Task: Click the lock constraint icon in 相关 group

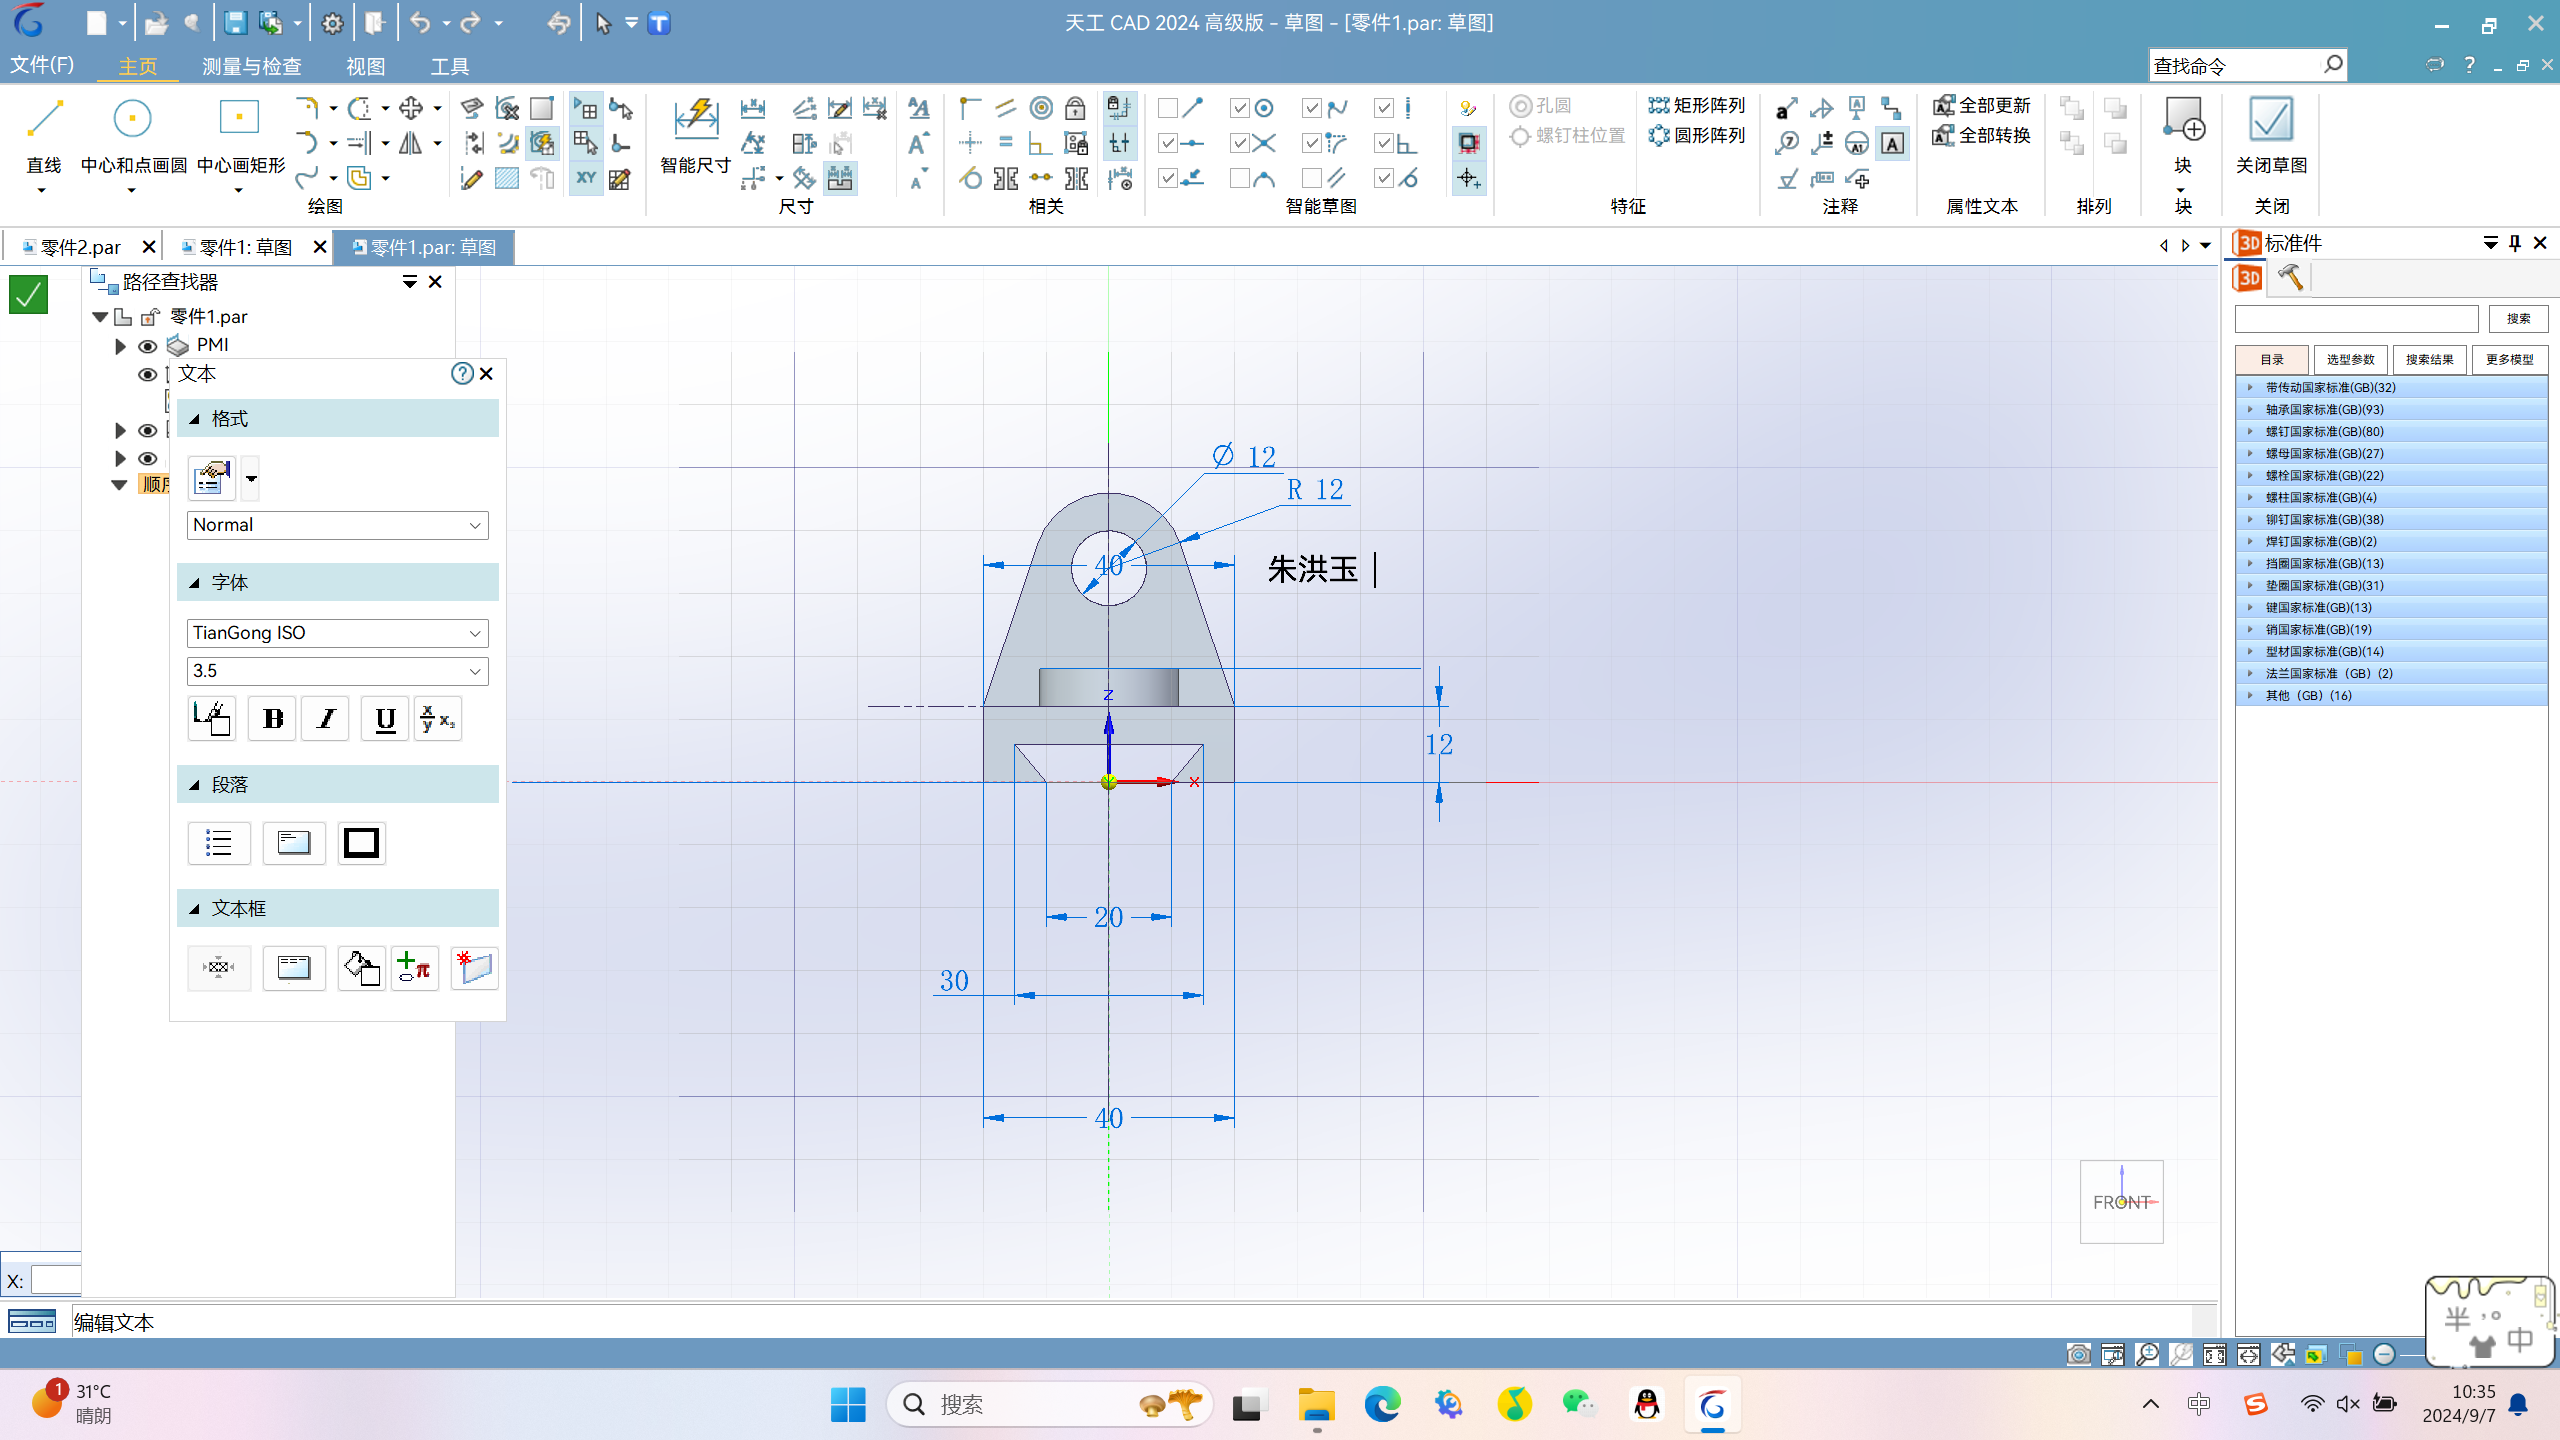Action: click(x=1075, y=108)
